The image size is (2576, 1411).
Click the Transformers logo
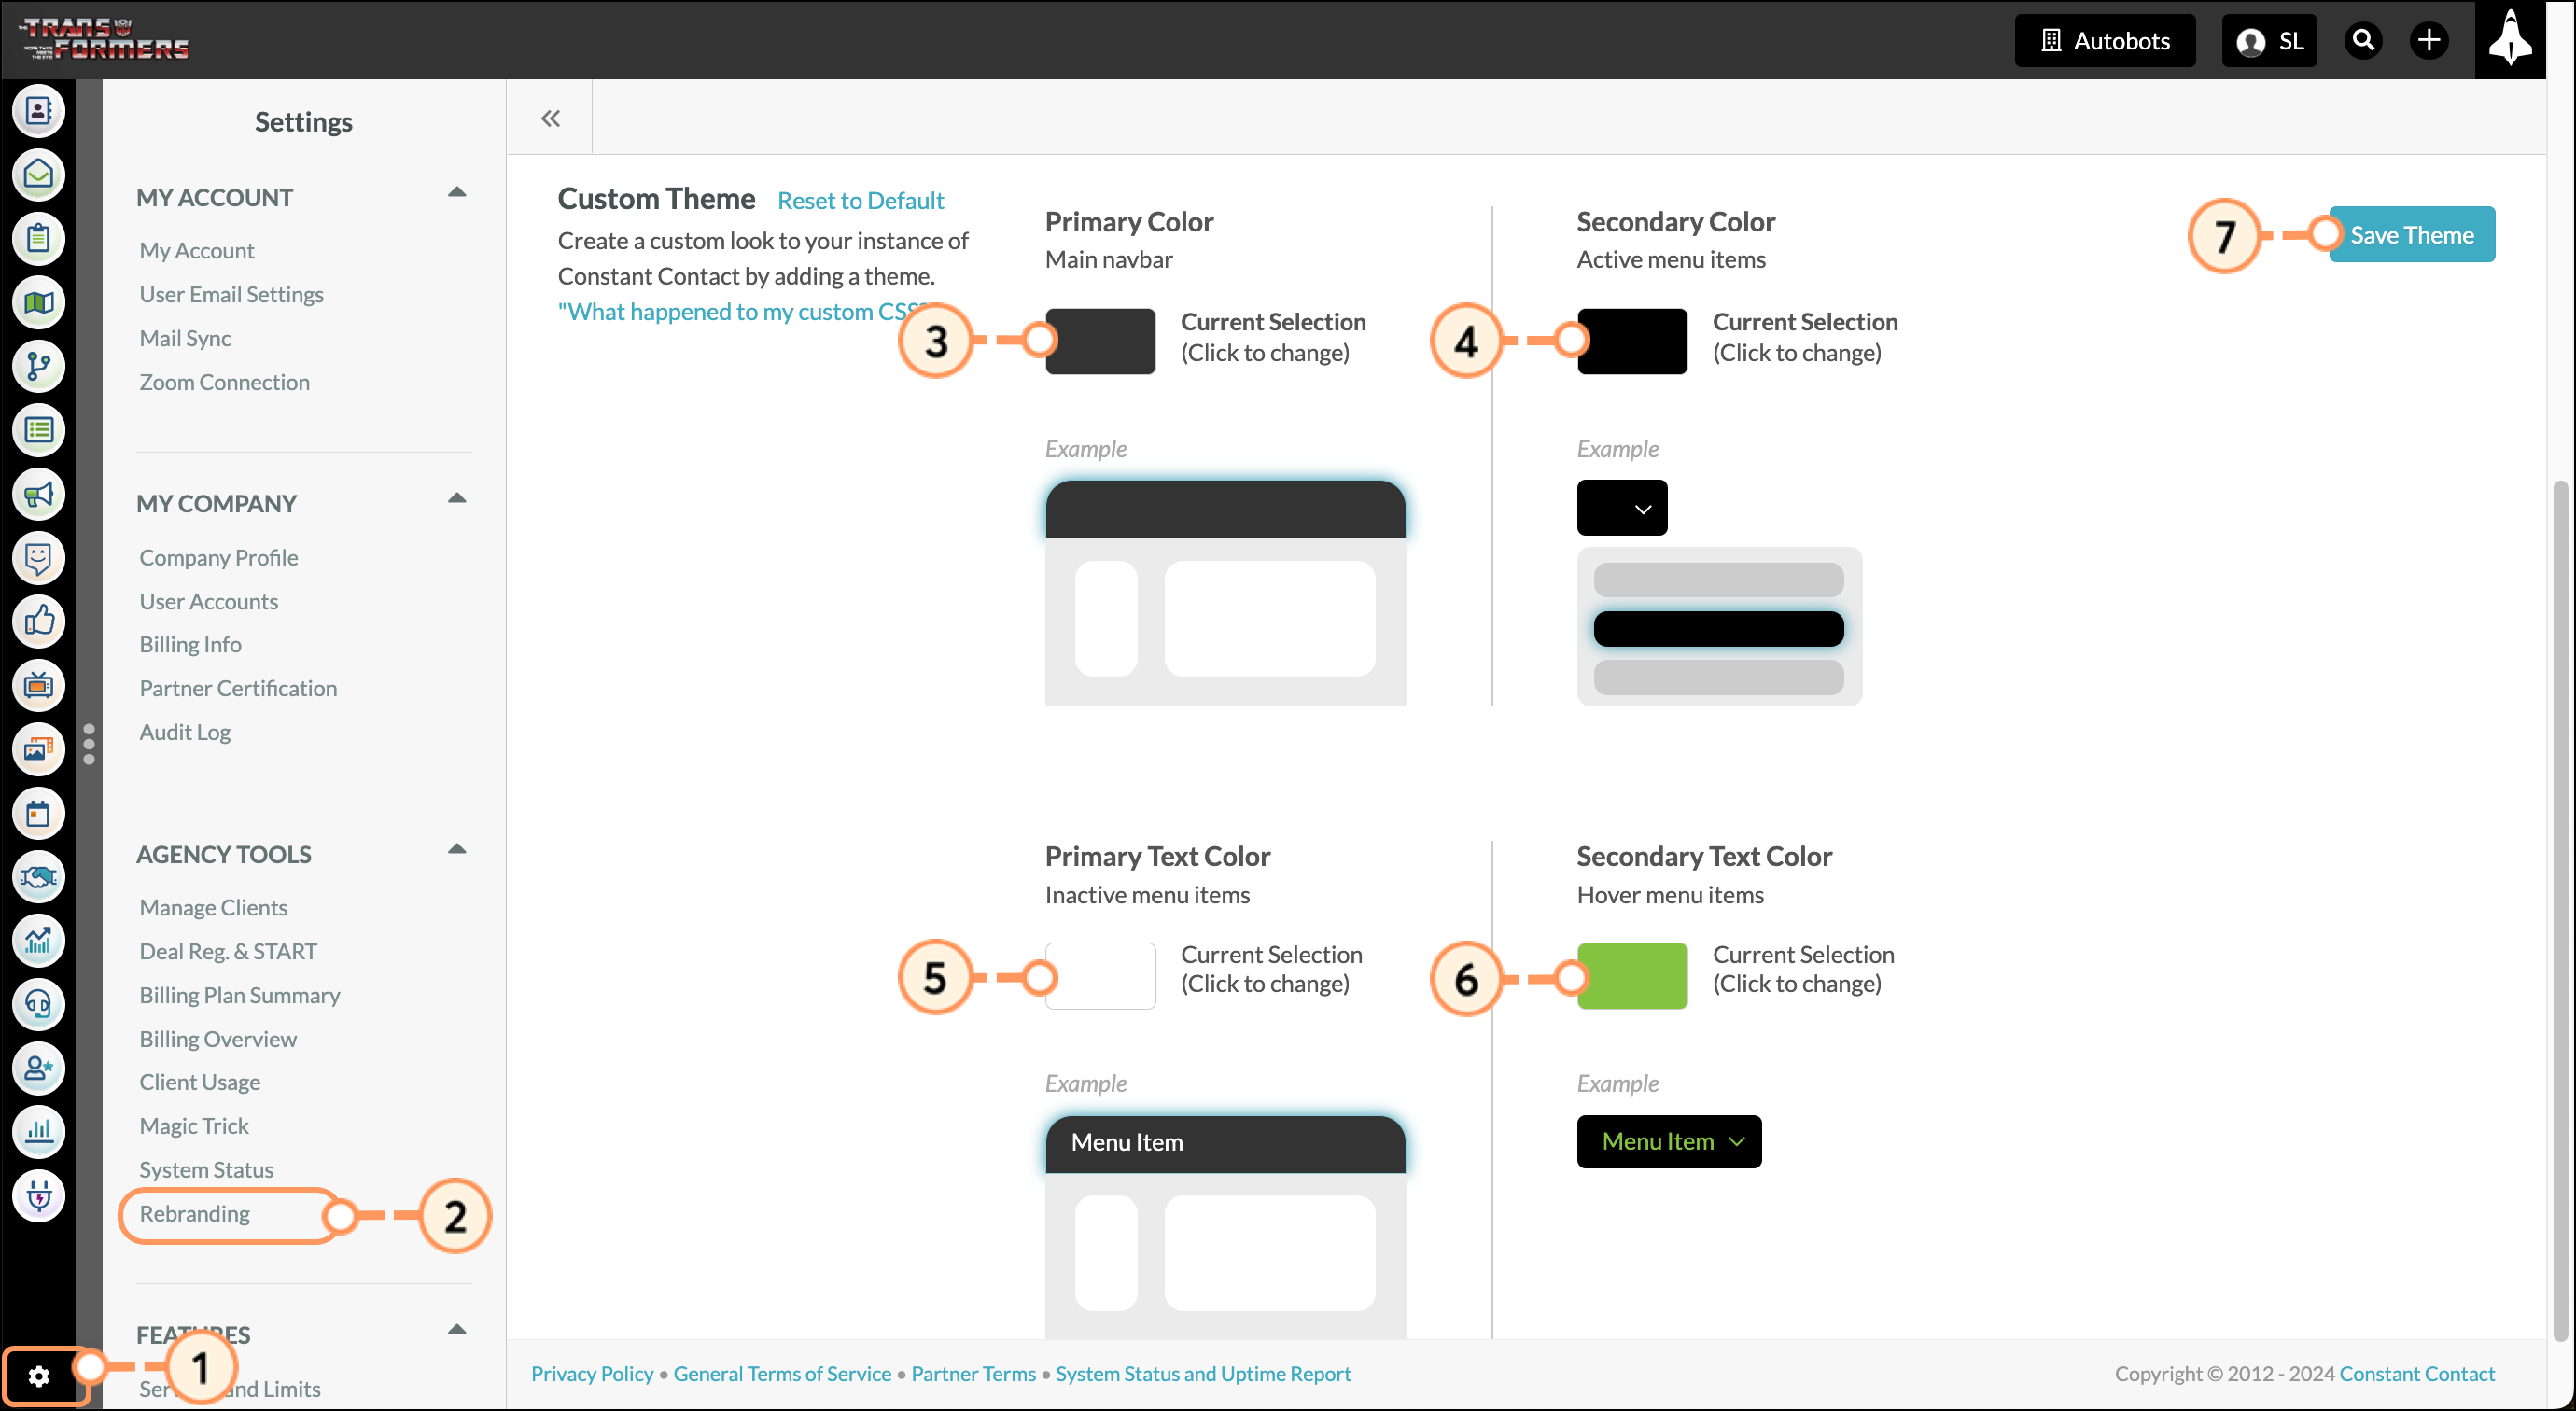tap(105, 39)
